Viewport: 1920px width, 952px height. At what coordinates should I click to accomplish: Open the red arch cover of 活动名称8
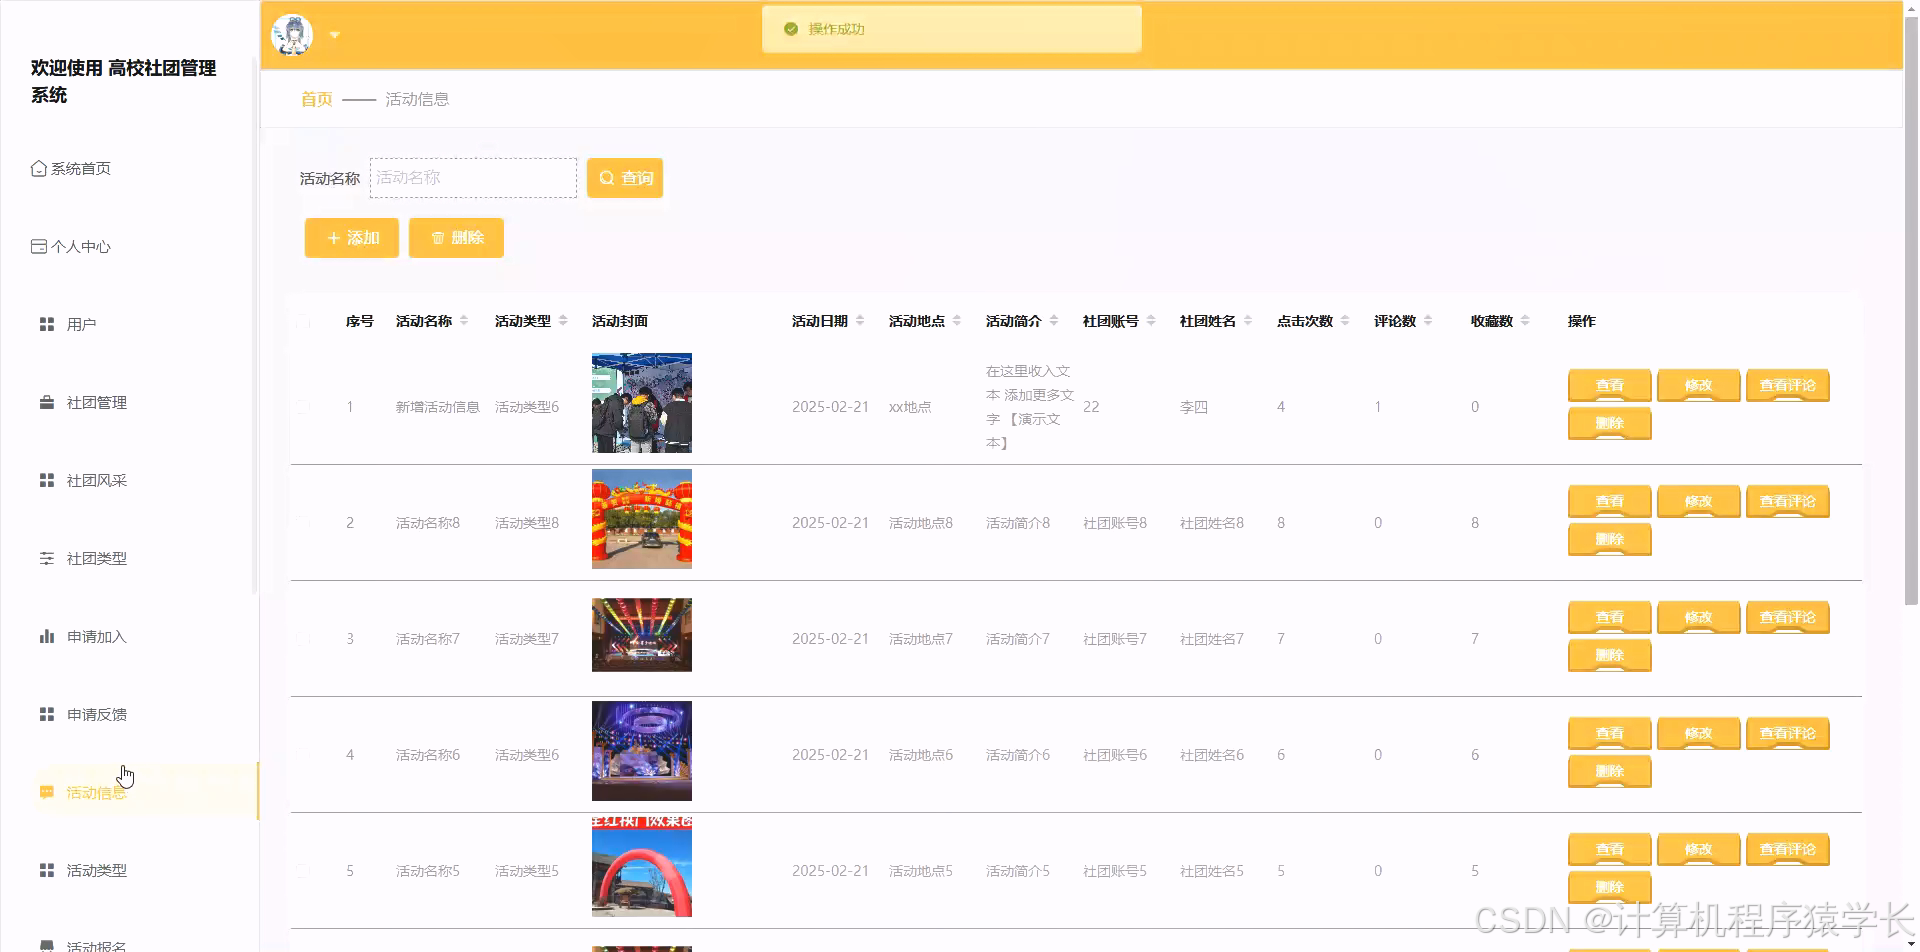click(x=642, y=519)
